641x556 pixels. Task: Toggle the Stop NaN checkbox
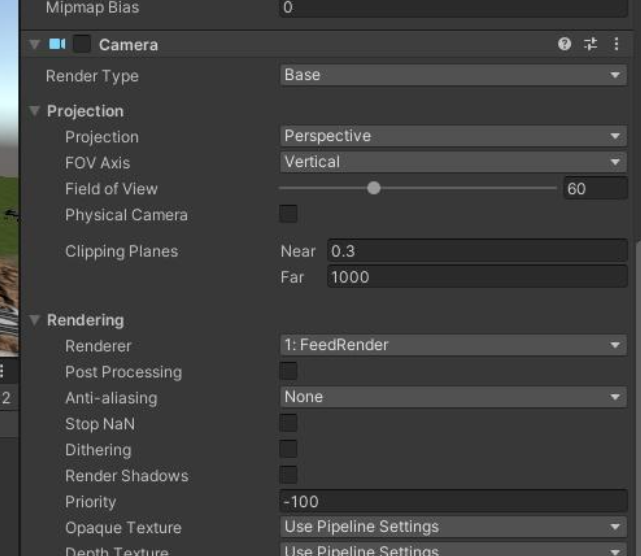pyautogui.click(x=288, y=423)
